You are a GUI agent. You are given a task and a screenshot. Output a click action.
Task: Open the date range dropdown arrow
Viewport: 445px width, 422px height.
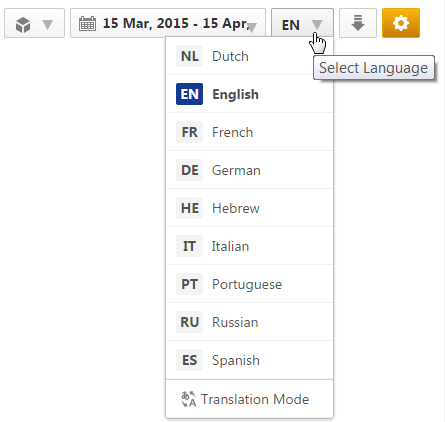click(x=252, y=28)
